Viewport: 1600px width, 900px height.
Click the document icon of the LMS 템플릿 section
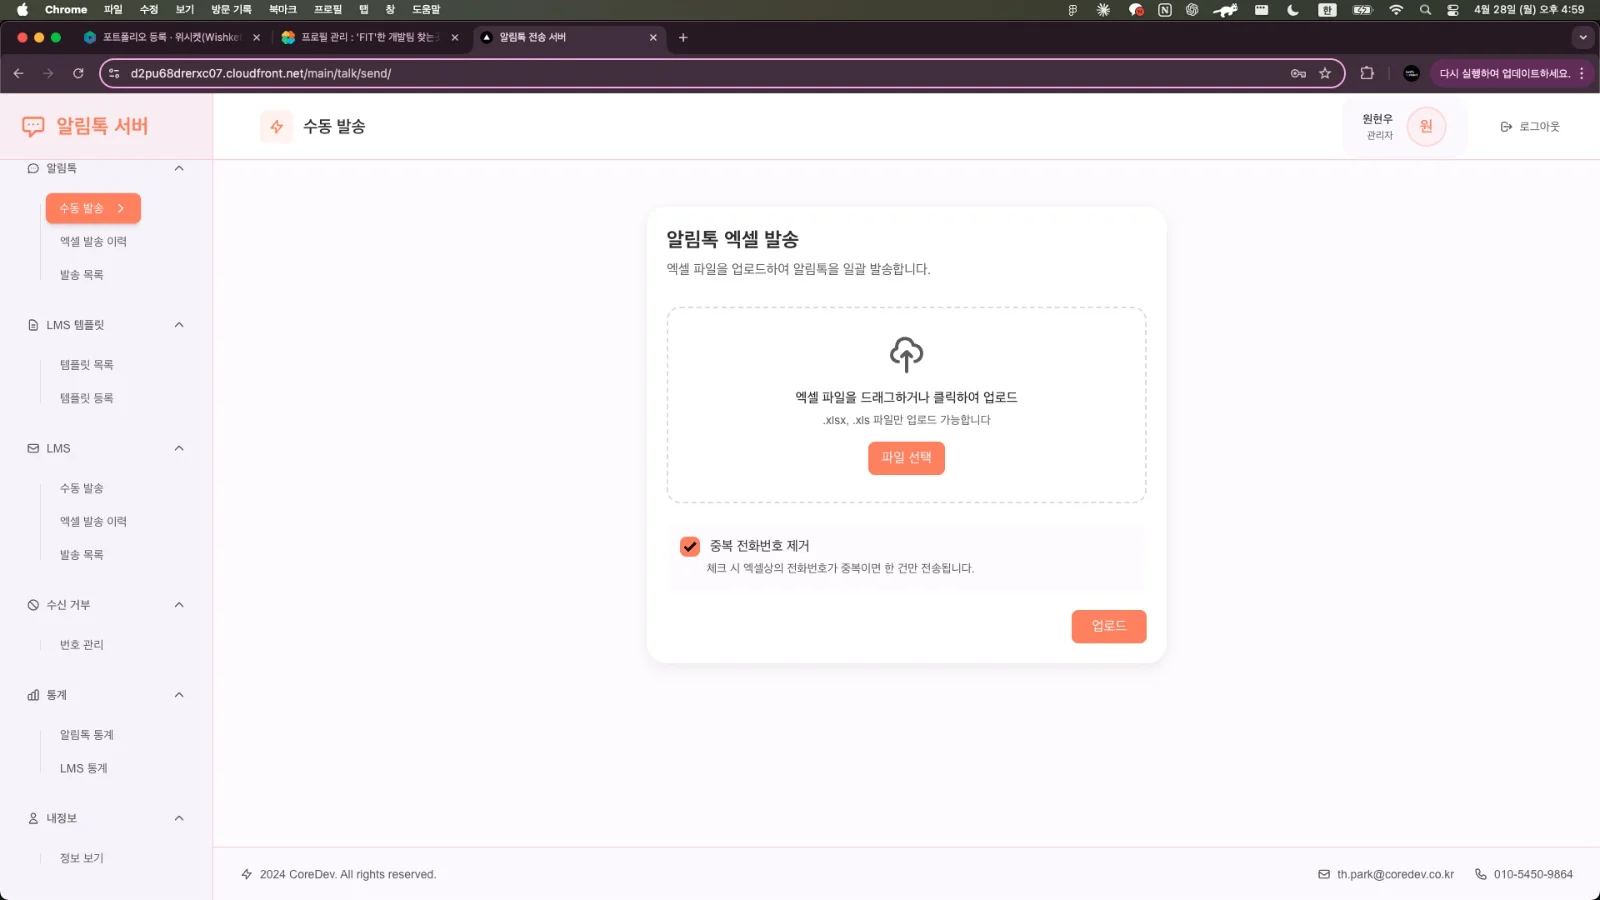(x=33, y=325)
